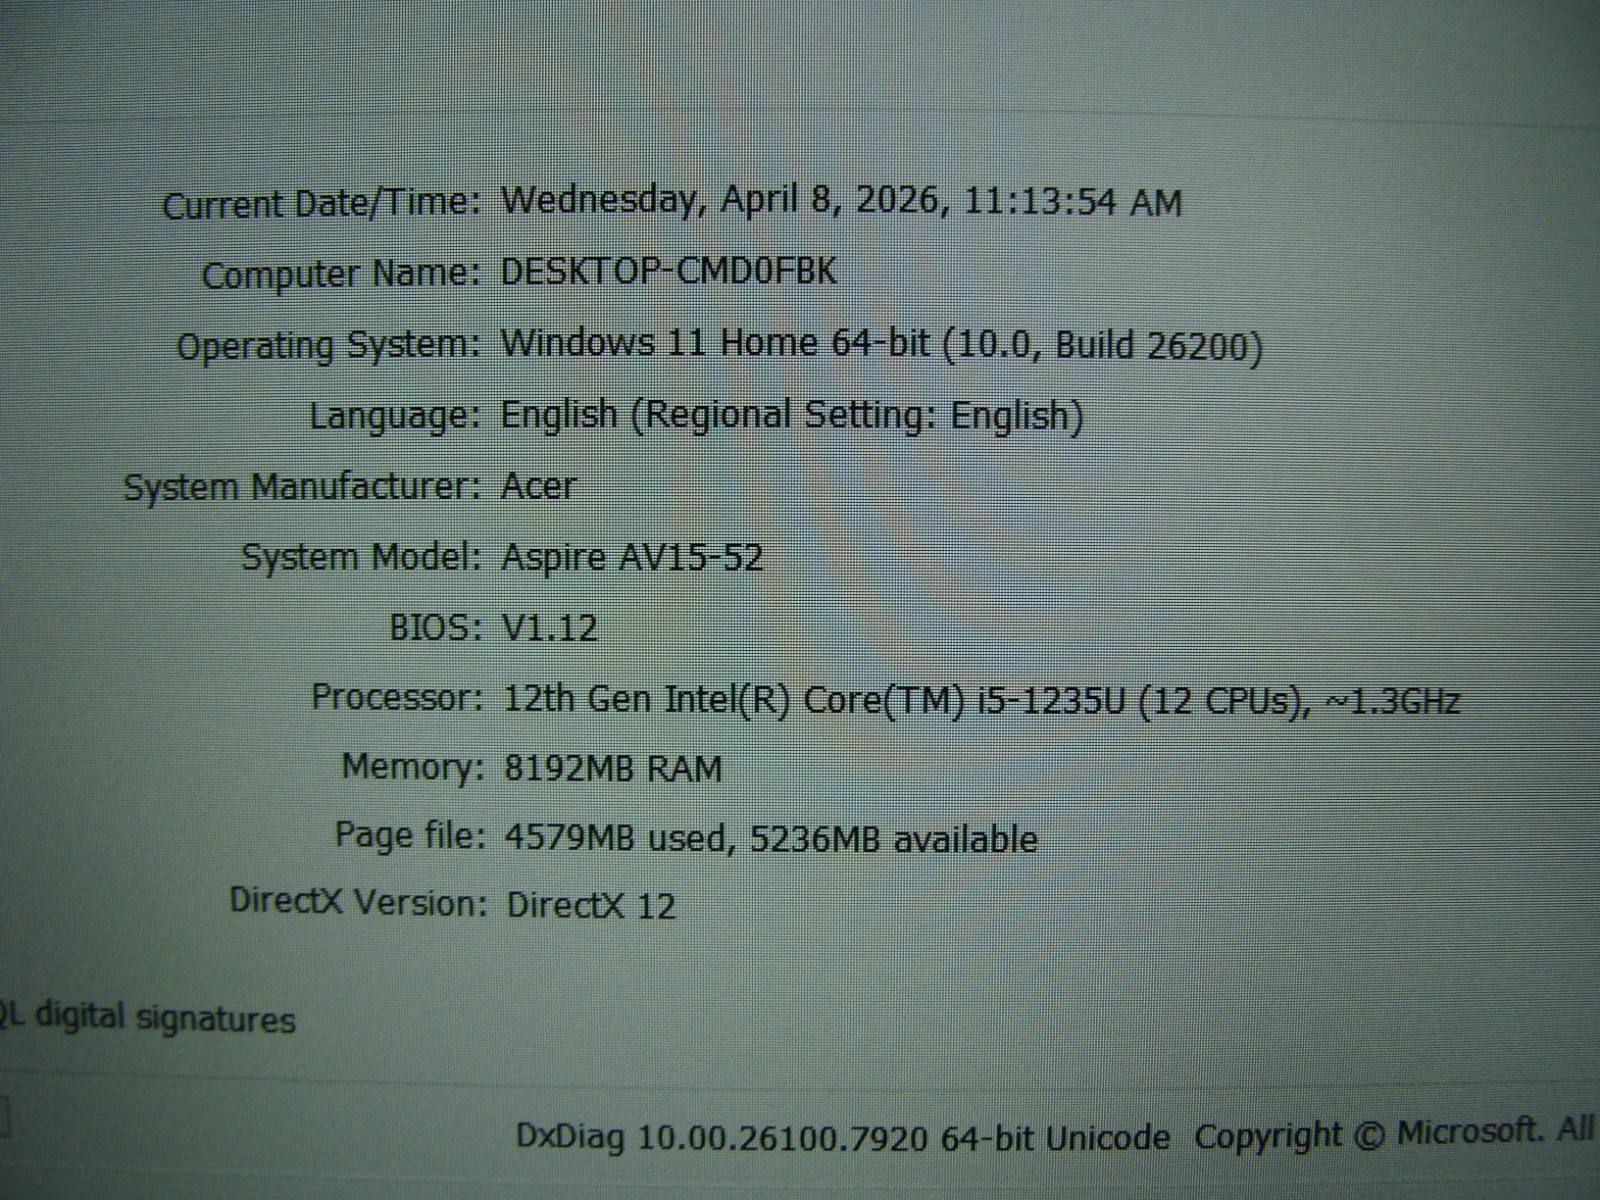
Task: Click the BIOS version V1.12
Action: point(549,628)
